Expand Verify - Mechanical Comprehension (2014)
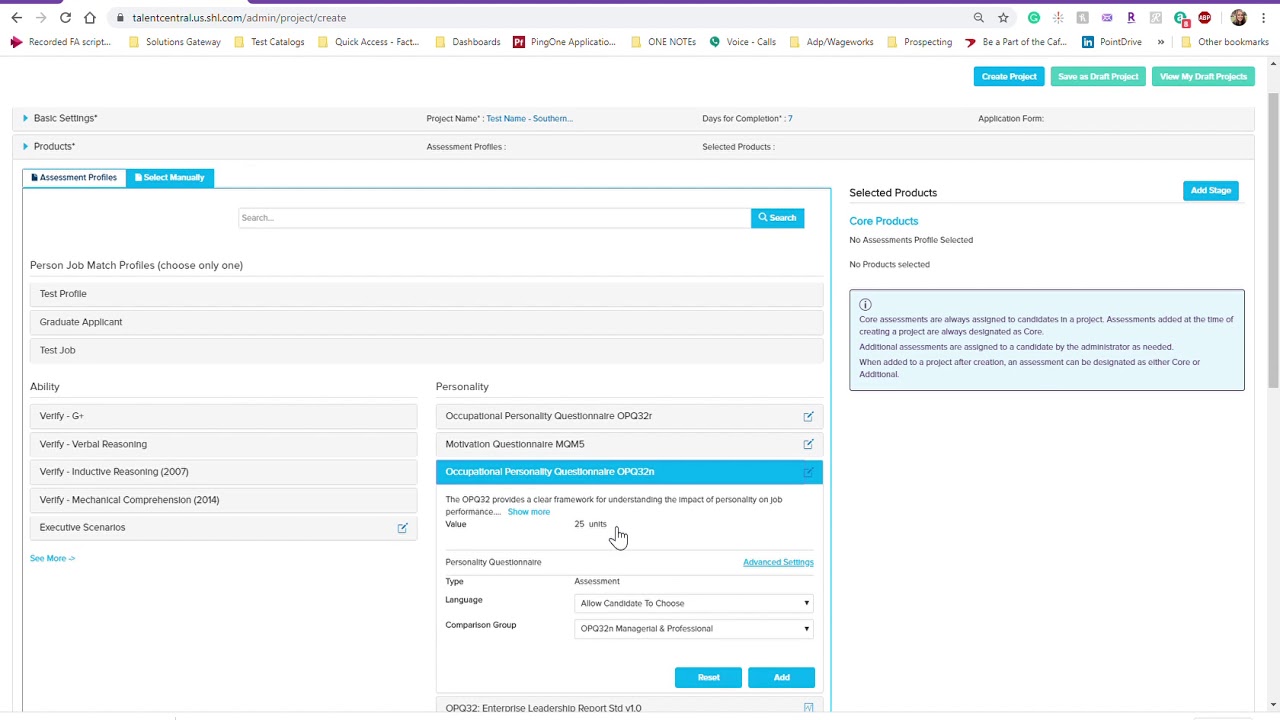This screenshot has height=720, width=1280. (223, 499)
